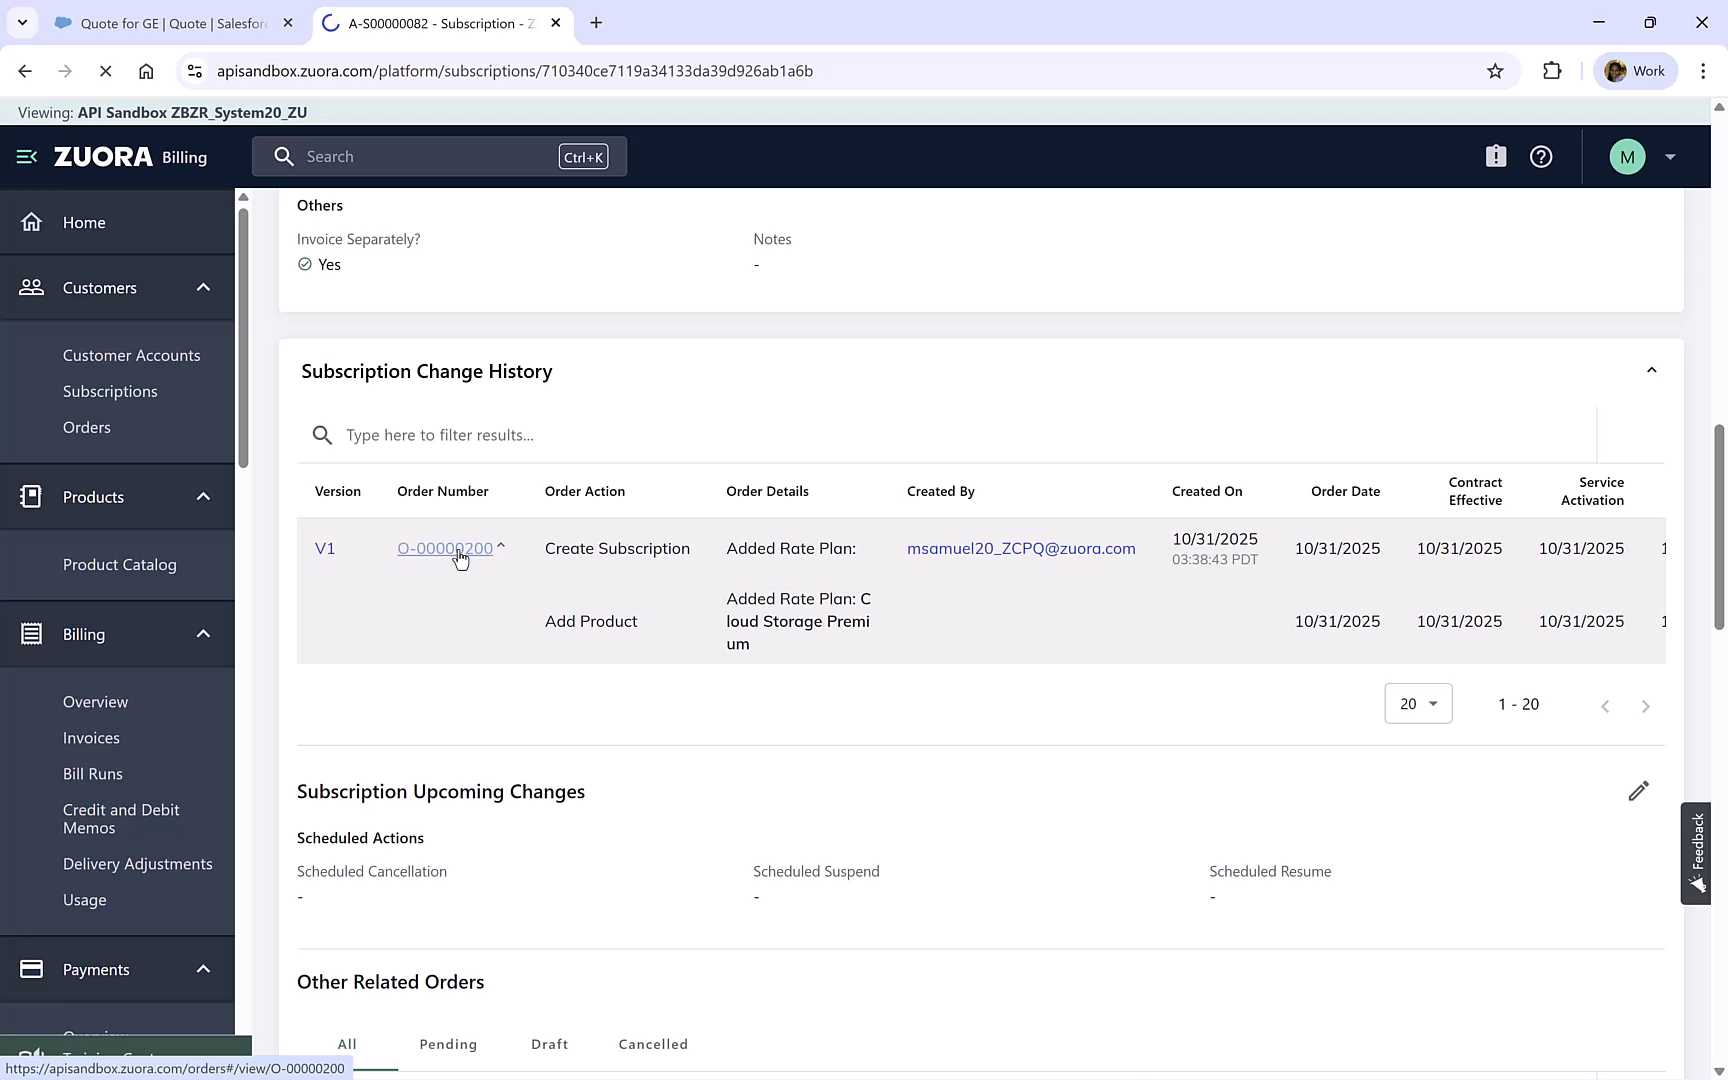Switch to the Pending orders tab

(x=448, y=1044)
